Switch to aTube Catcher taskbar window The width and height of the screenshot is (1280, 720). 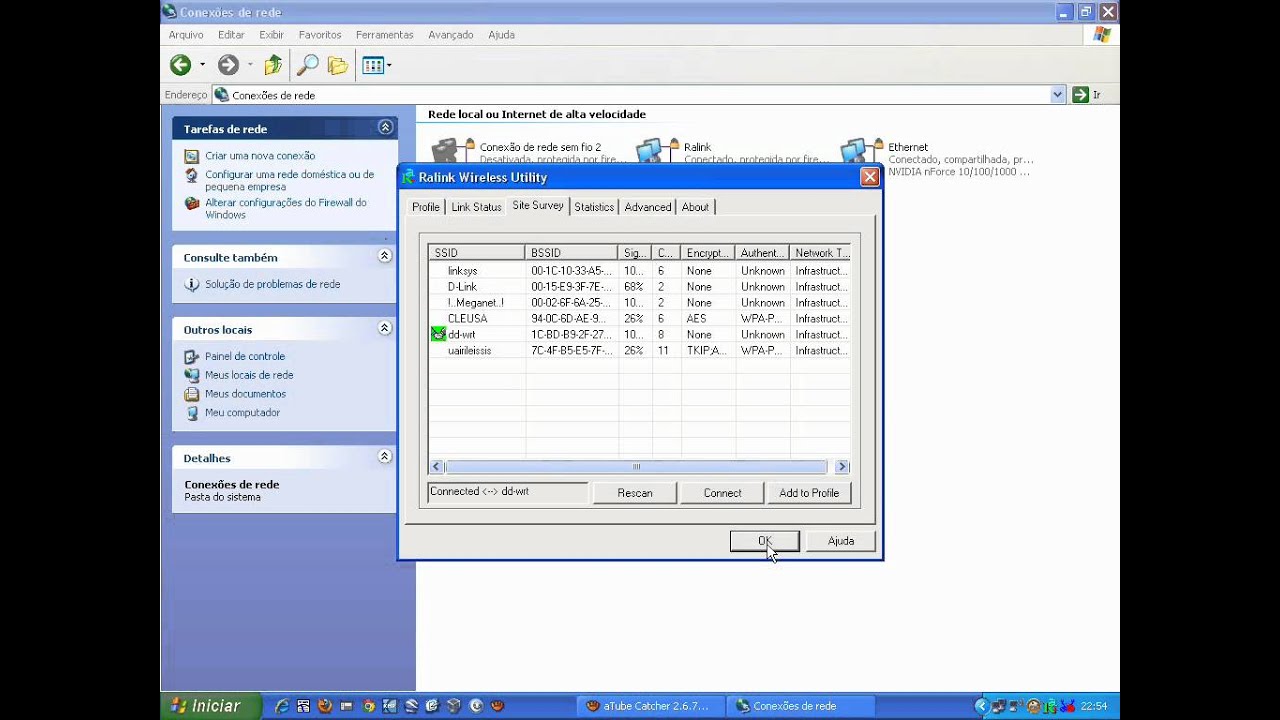point(650,706)
